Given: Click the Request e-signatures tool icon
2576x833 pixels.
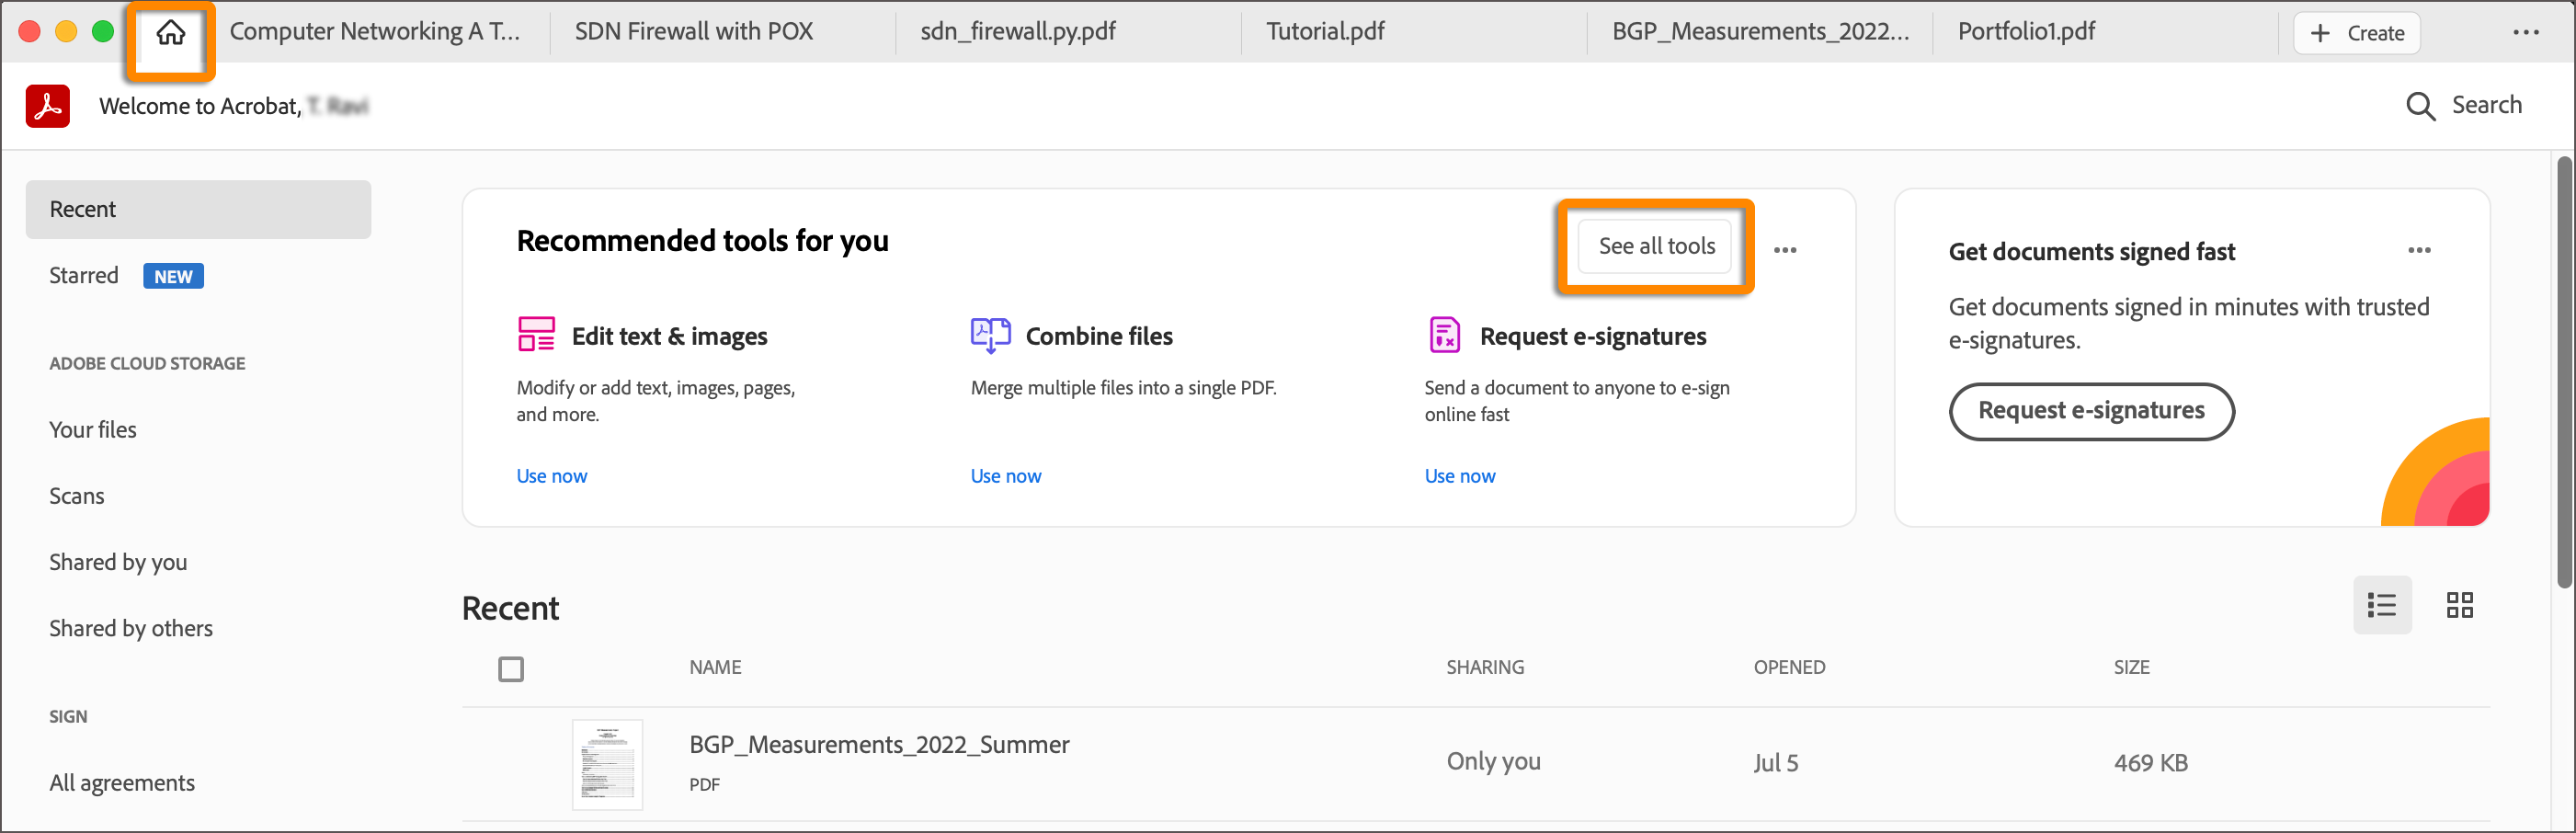Looking at the screenshot, I should tap(1444, 335).
